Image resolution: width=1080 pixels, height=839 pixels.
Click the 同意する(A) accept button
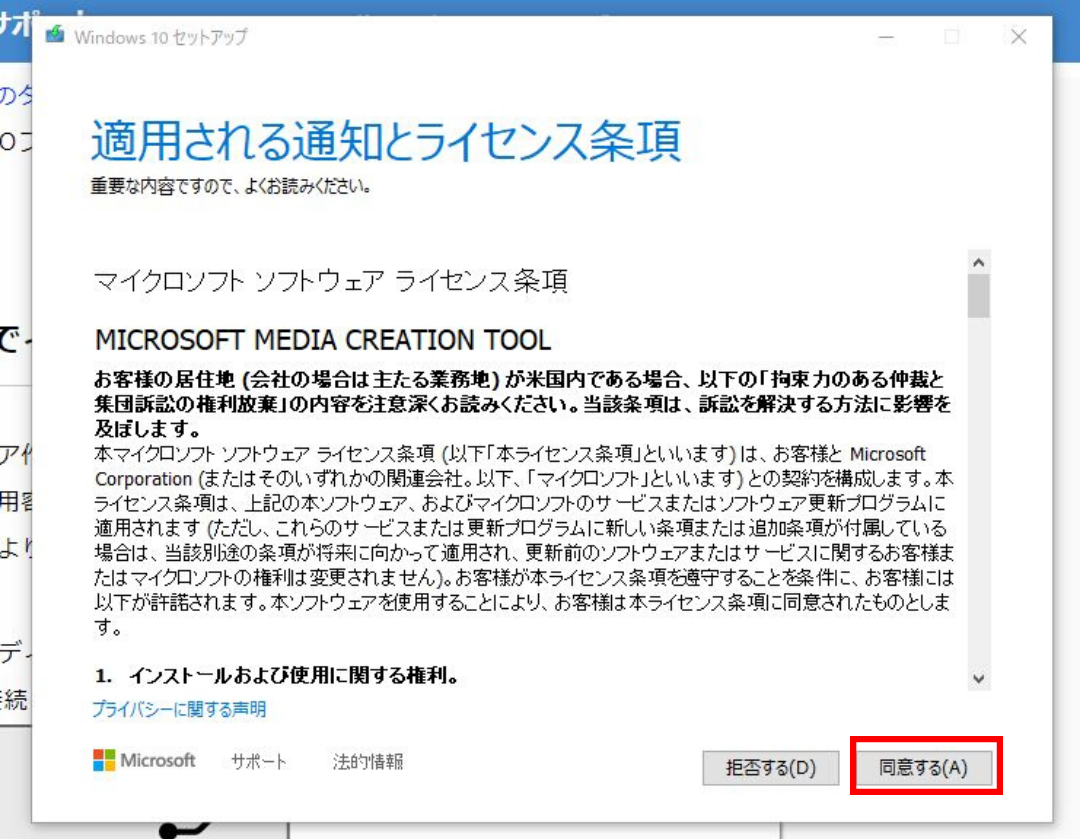pos(924,767)
